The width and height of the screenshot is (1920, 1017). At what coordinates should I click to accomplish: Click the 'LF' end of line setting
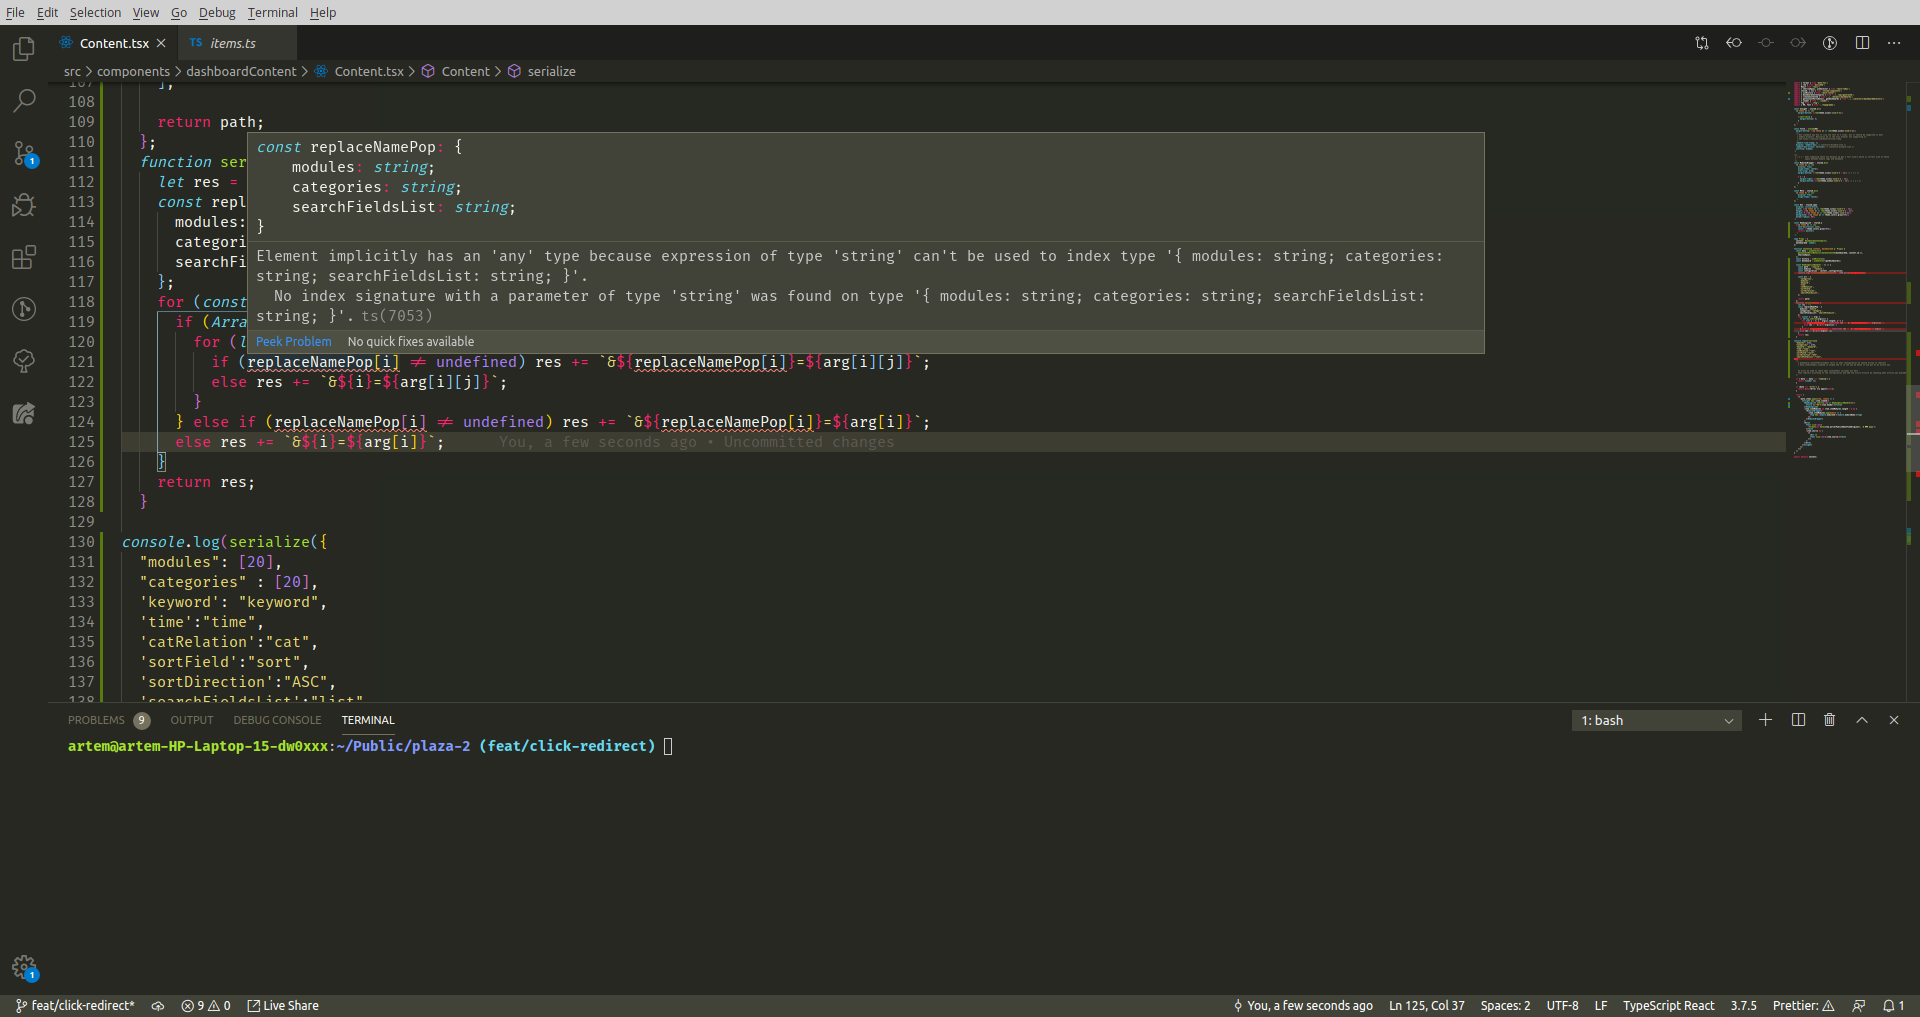[x=1601, y=1006]
